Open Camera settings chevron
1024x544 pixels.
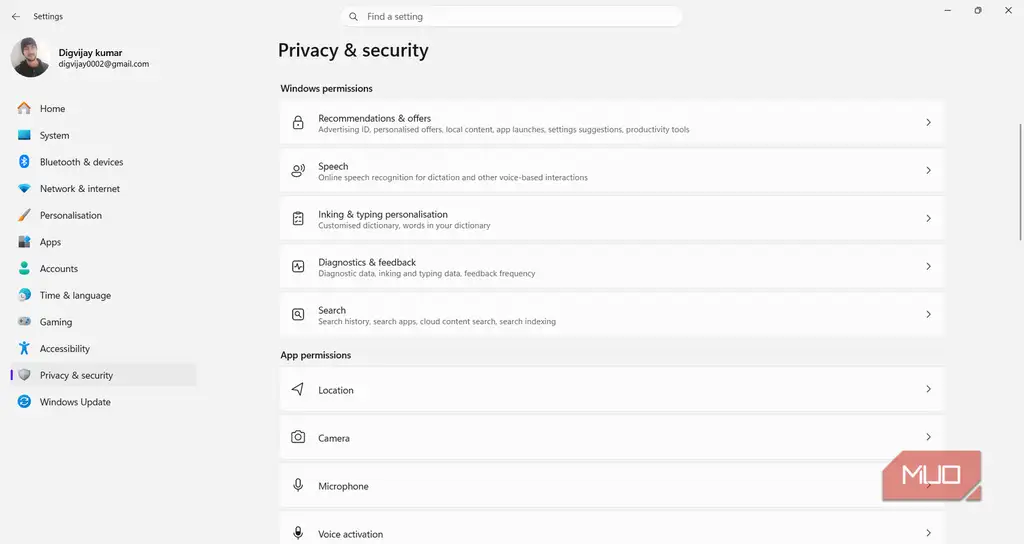tap(928, 437)
